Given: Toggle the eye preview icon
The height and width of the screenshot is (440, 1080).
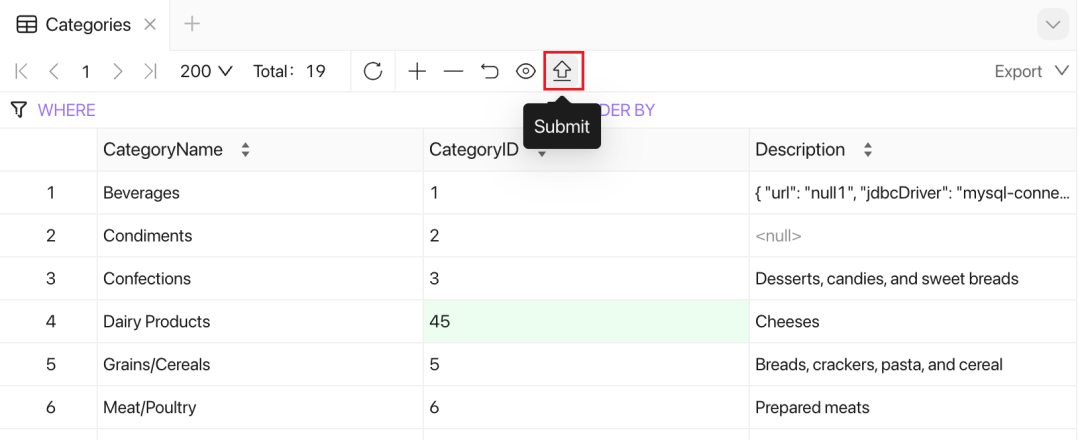Looking at the screenshot, I should tap(525, 72).
